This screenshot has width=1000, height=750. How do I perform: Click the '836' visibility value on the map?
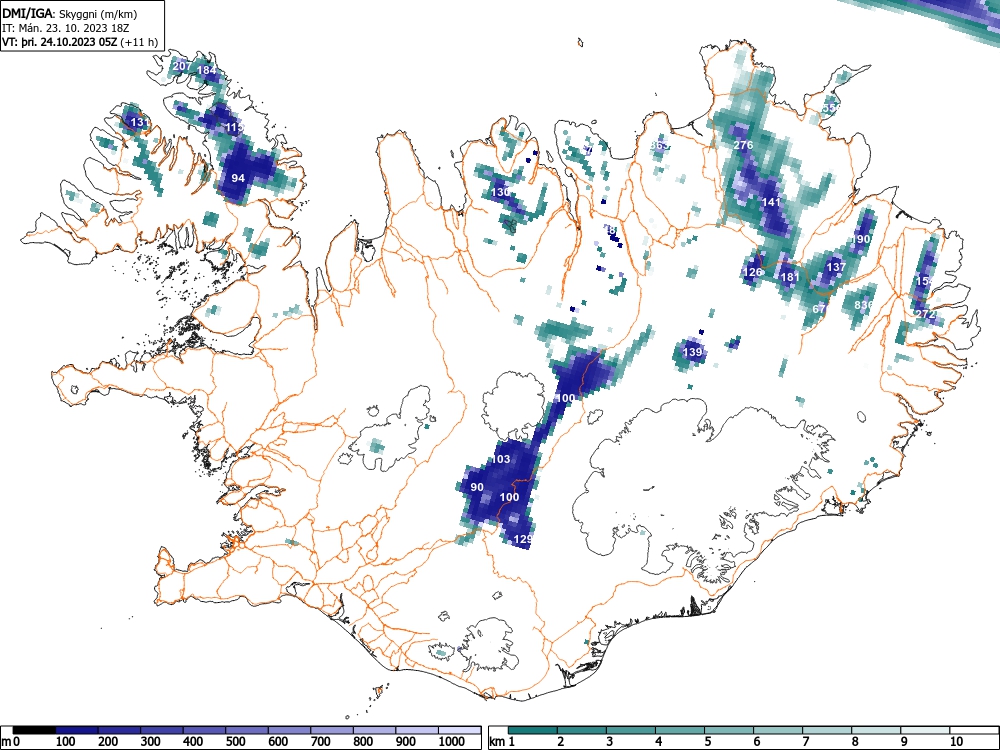pos(863,305)
